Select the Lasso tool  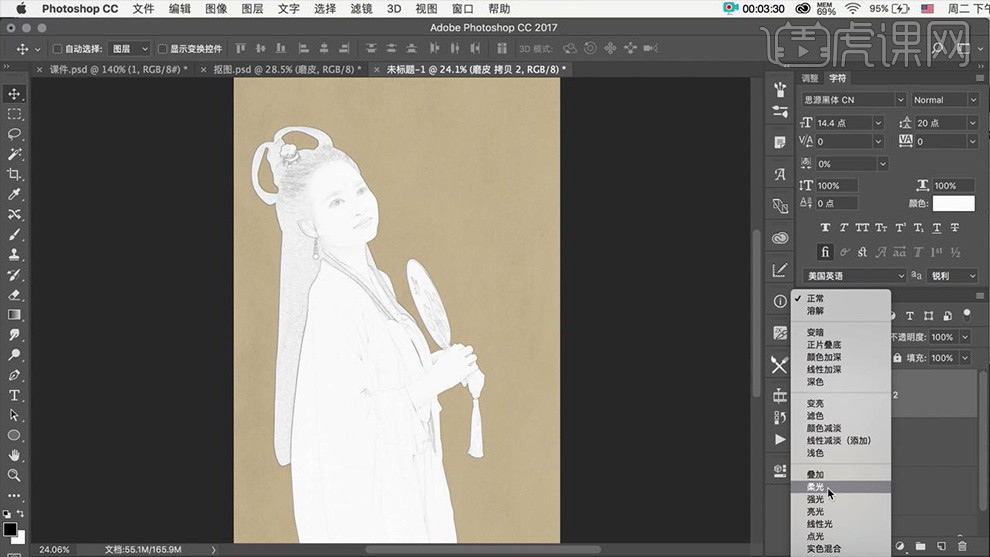coord(14,135)
